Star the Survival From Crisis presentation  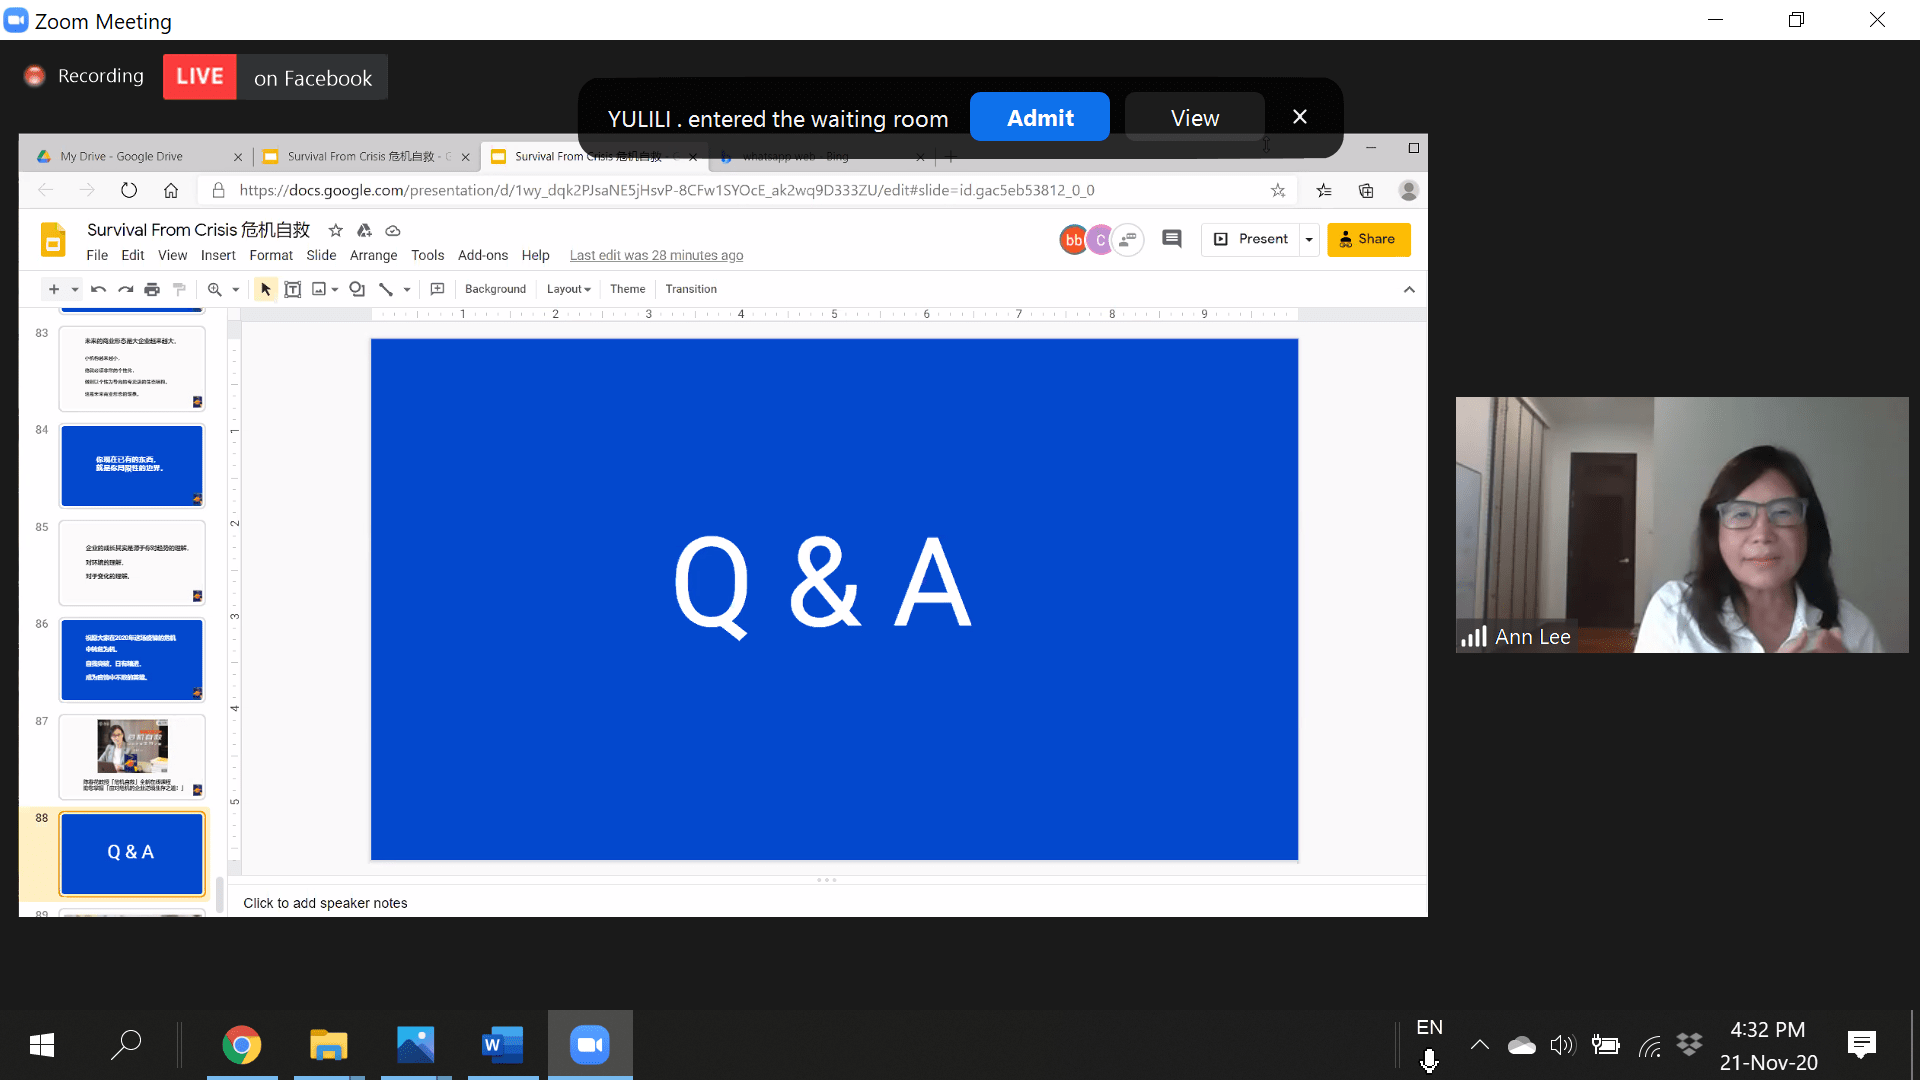pyautogui.click(x=336, y=230)
